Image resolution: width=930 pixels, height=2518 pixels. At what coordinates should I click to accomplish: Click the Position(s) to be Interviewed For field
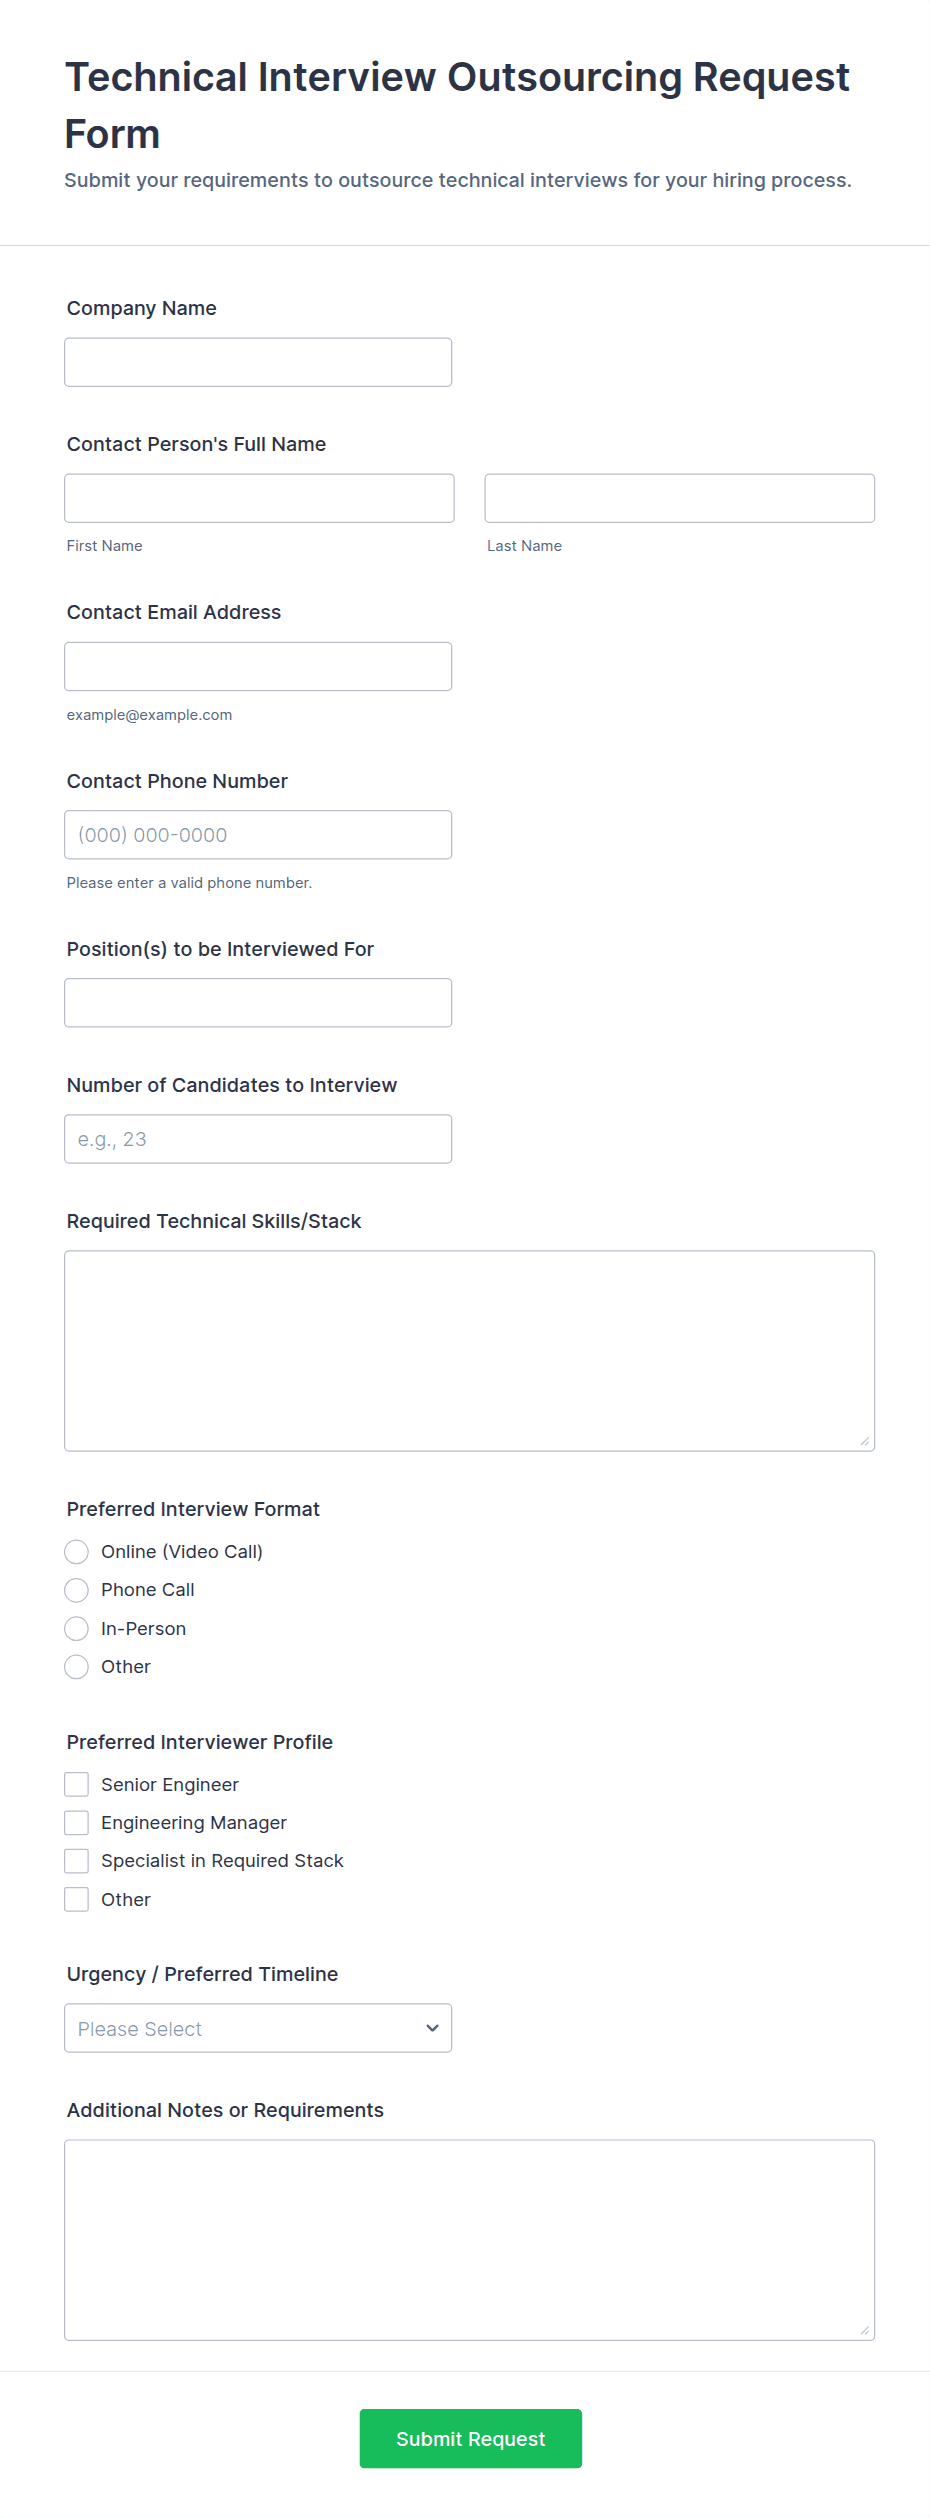(x=258, y=1003)
